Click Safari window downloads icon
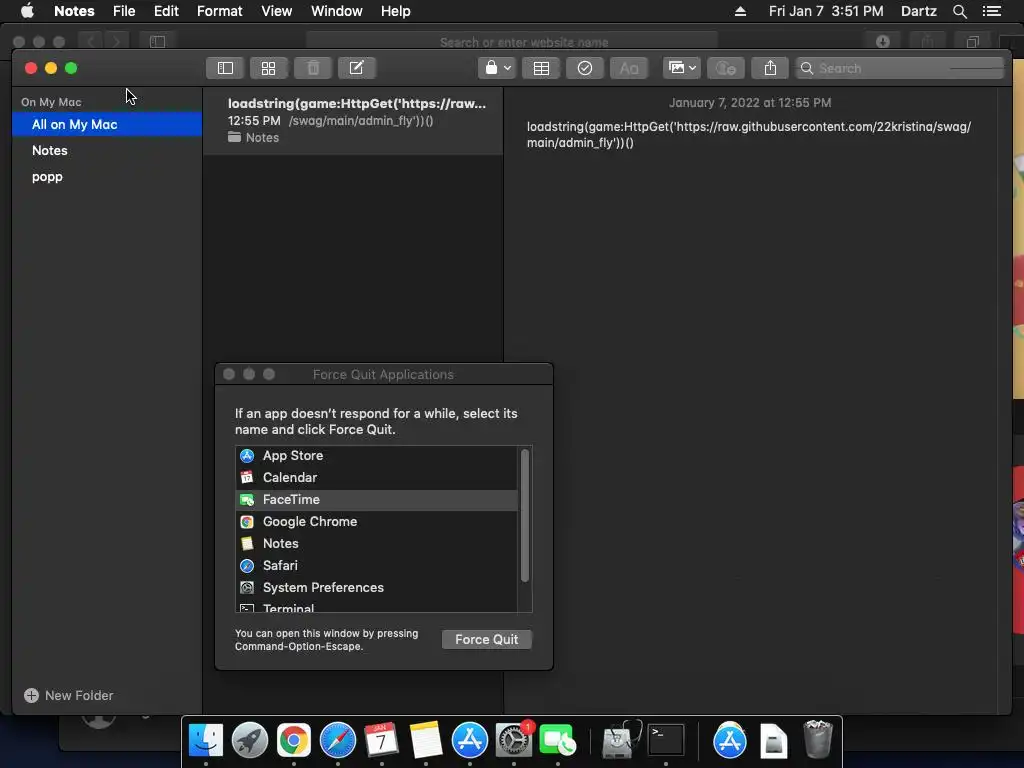The height and width of the screenshot is (768, 1024). (x=883, y=42)
